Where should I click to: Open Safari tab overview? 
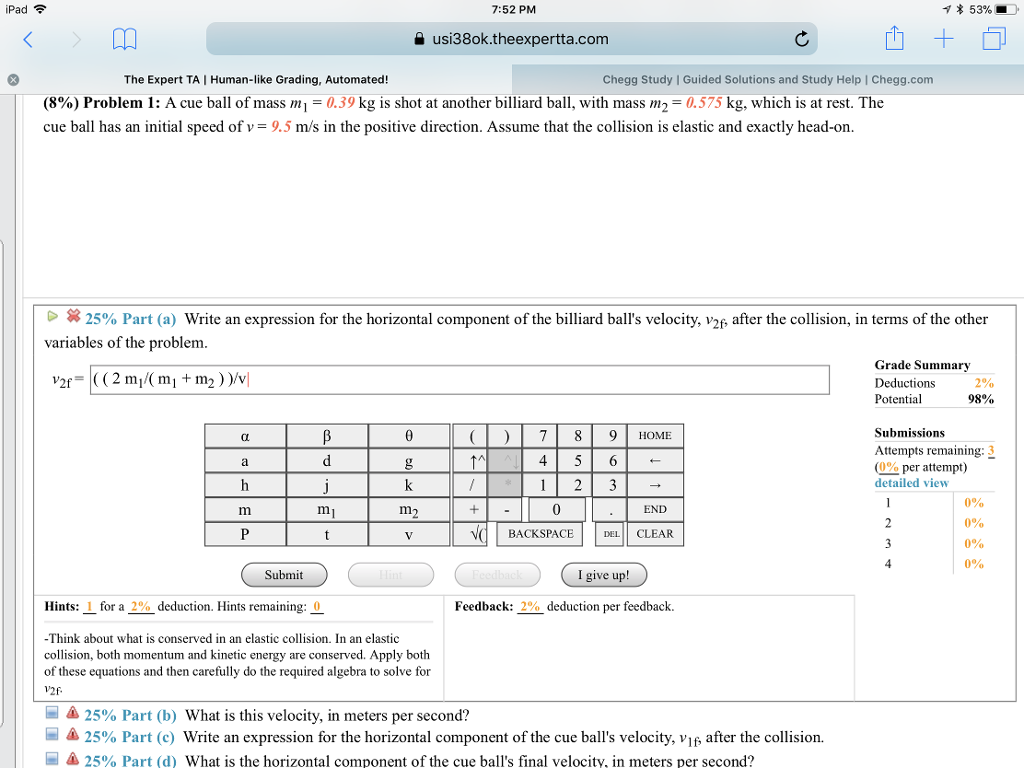[995, 38]
